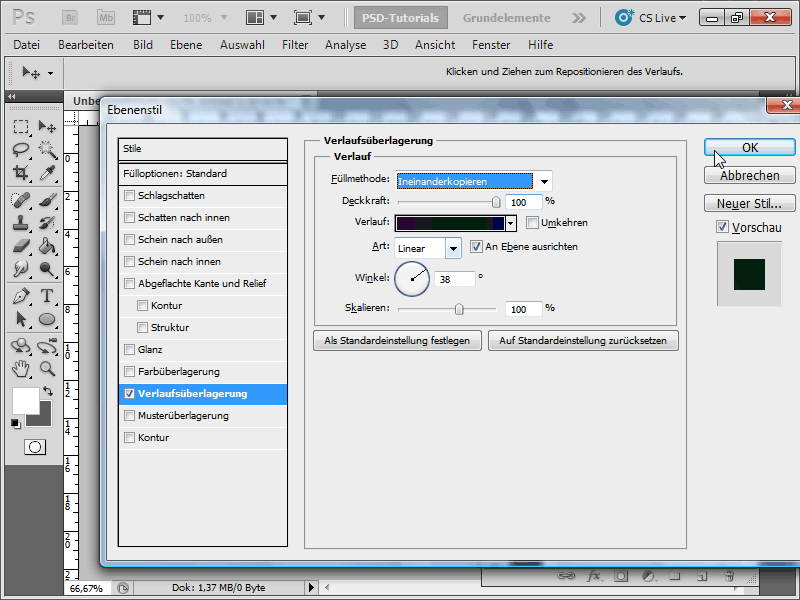This screenshot has height=600, width=800.
Task: Select the Clone Stamp tool
Action: click(21, 223)
